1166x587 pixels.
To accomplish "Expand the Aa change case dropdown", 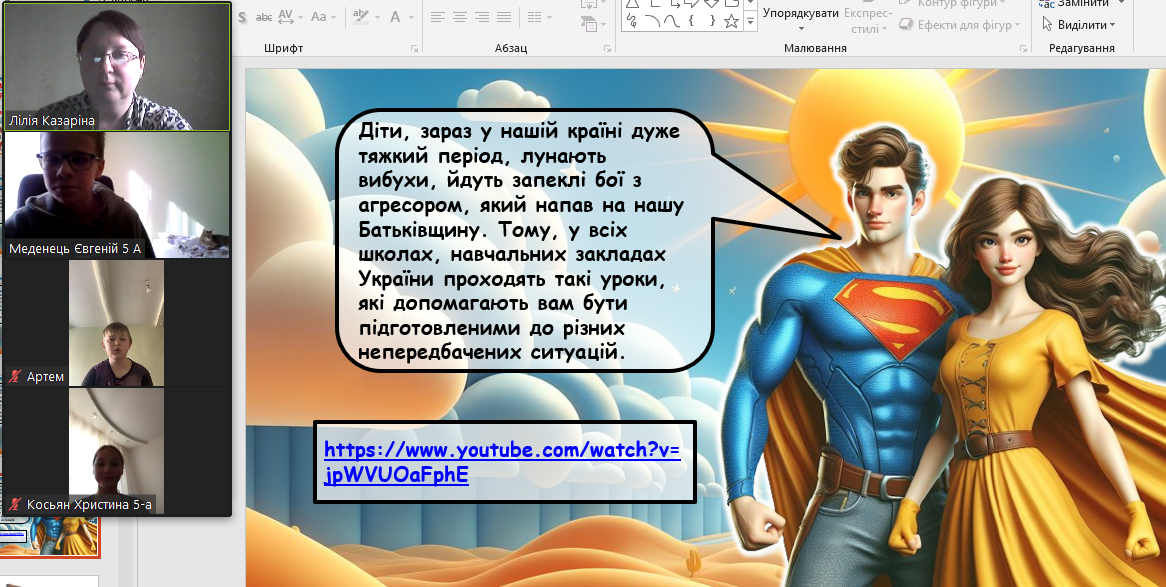I will (333, 17).
